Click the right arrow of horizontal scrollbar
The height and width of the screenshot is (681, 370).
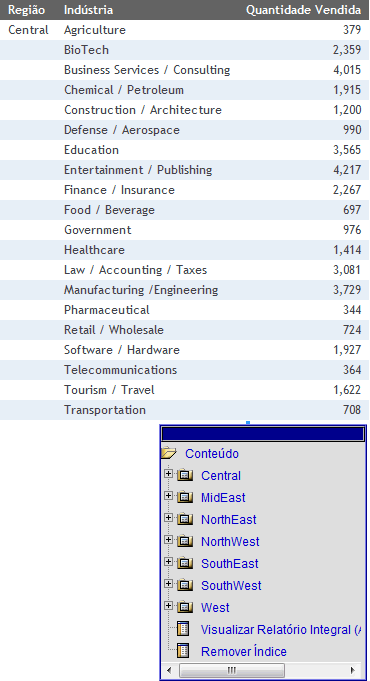(352, 670)
